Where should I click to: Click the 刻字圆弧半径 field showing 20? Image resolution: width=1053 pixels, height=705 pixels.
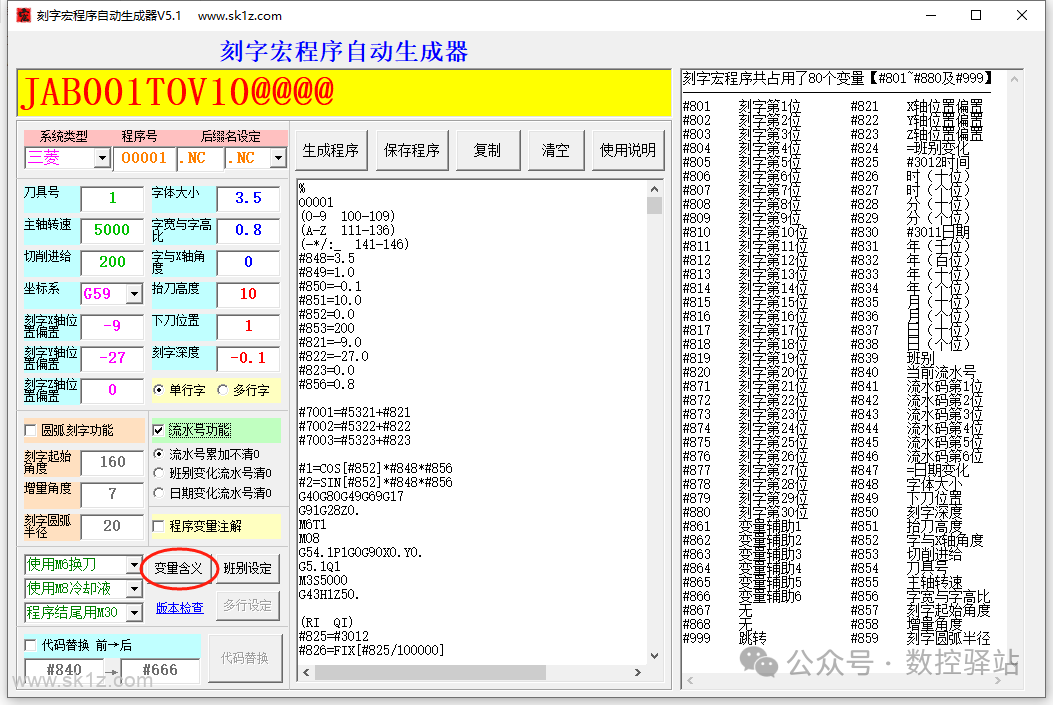112,526
